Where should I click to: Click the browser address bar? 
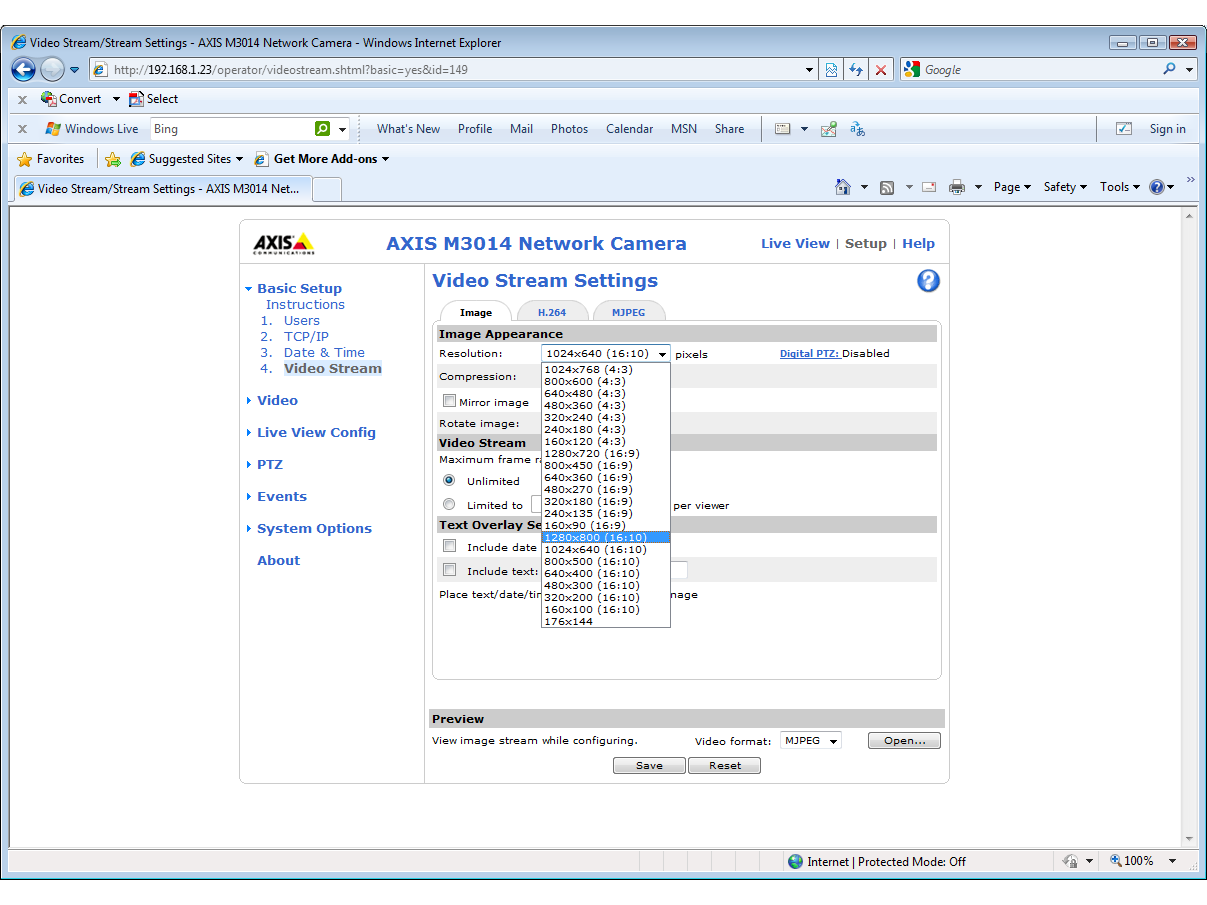tap(450, 70)
